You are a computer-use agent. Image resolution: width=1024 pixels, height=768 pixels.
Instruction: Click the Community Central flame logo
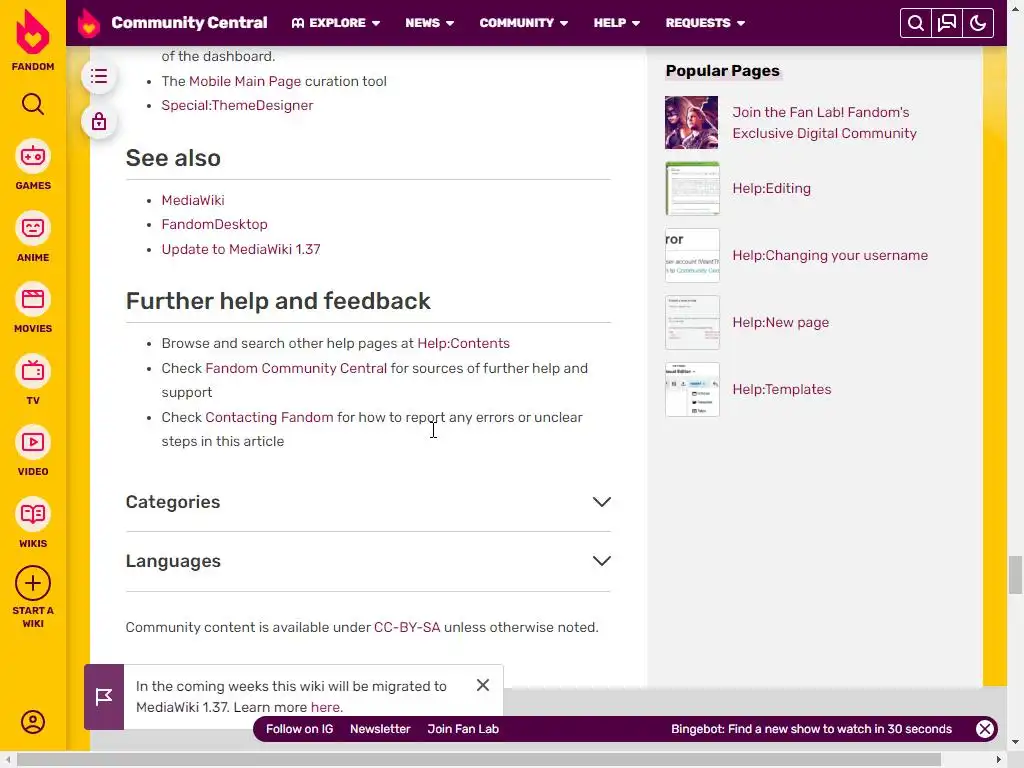[x=88, y=23]
